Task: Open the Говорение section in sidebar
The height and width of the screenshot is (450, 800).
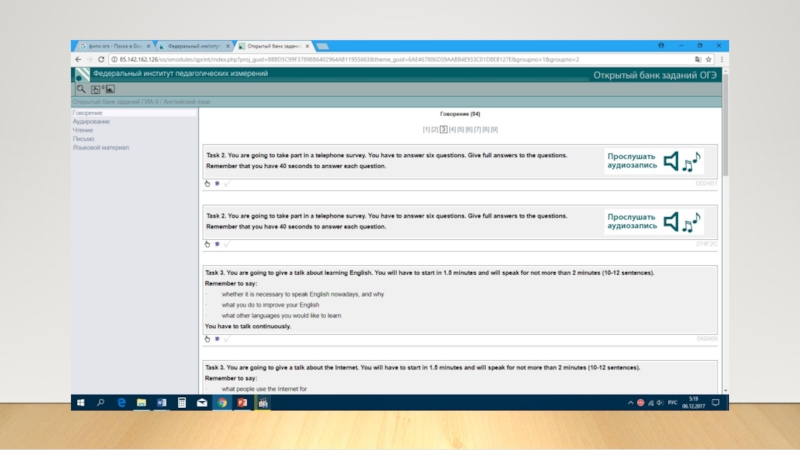Action: (87, 113)
